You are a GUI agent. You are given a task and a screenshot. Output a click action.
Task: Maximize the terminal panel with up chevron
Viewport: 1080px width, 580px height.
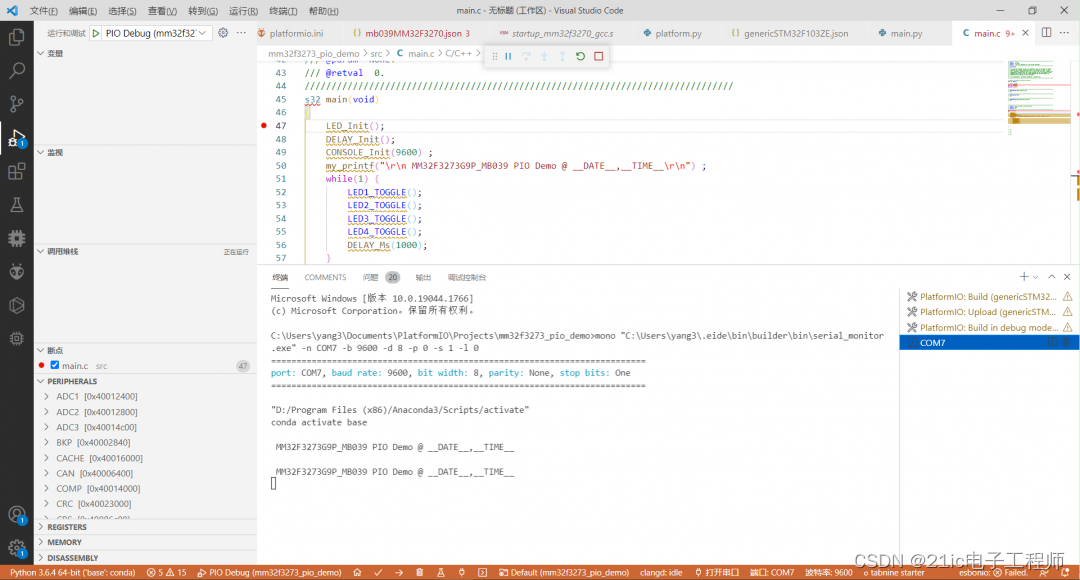(x=1052, y=277)
